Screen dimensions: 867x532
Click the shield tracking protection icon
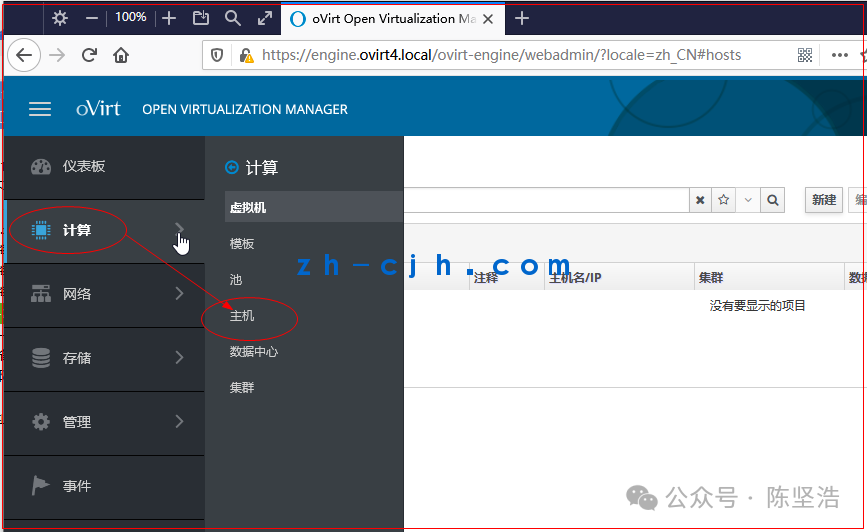(x=217, y=55)
